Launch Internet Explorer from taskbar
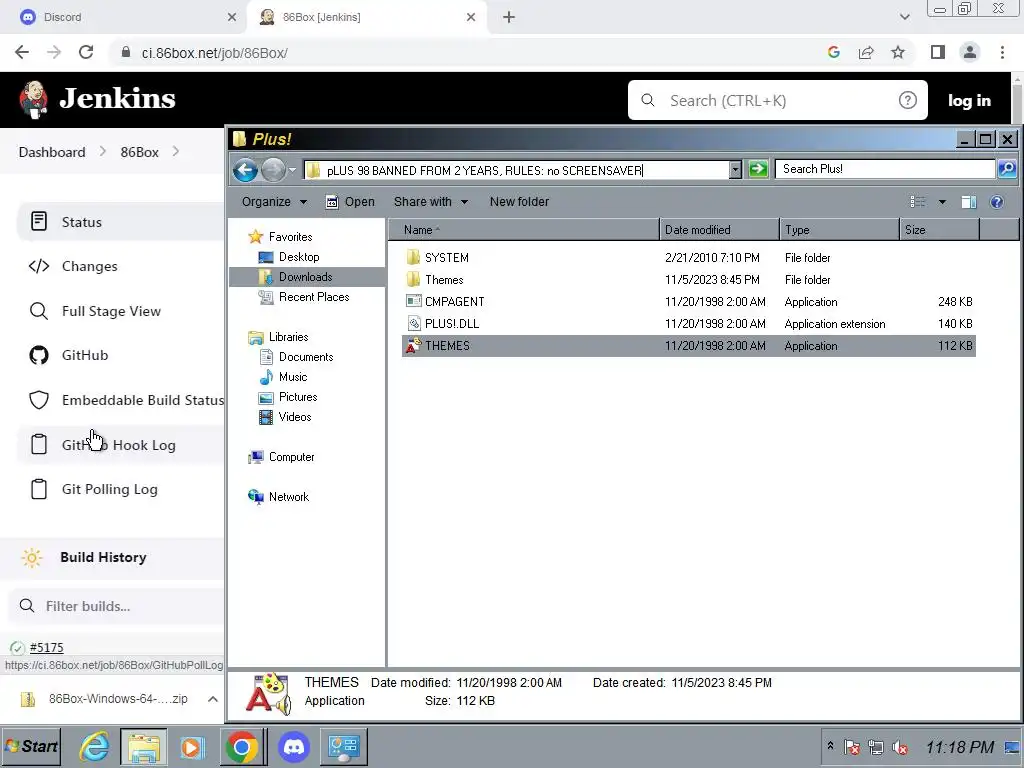 [94, 746]
